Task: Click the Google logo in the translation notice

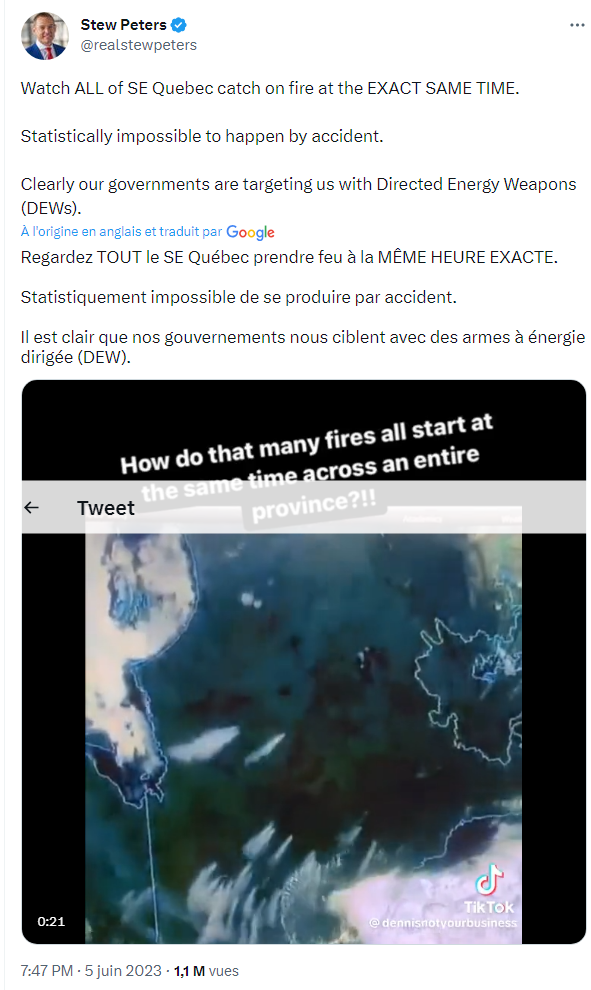Action: point(251,232)
